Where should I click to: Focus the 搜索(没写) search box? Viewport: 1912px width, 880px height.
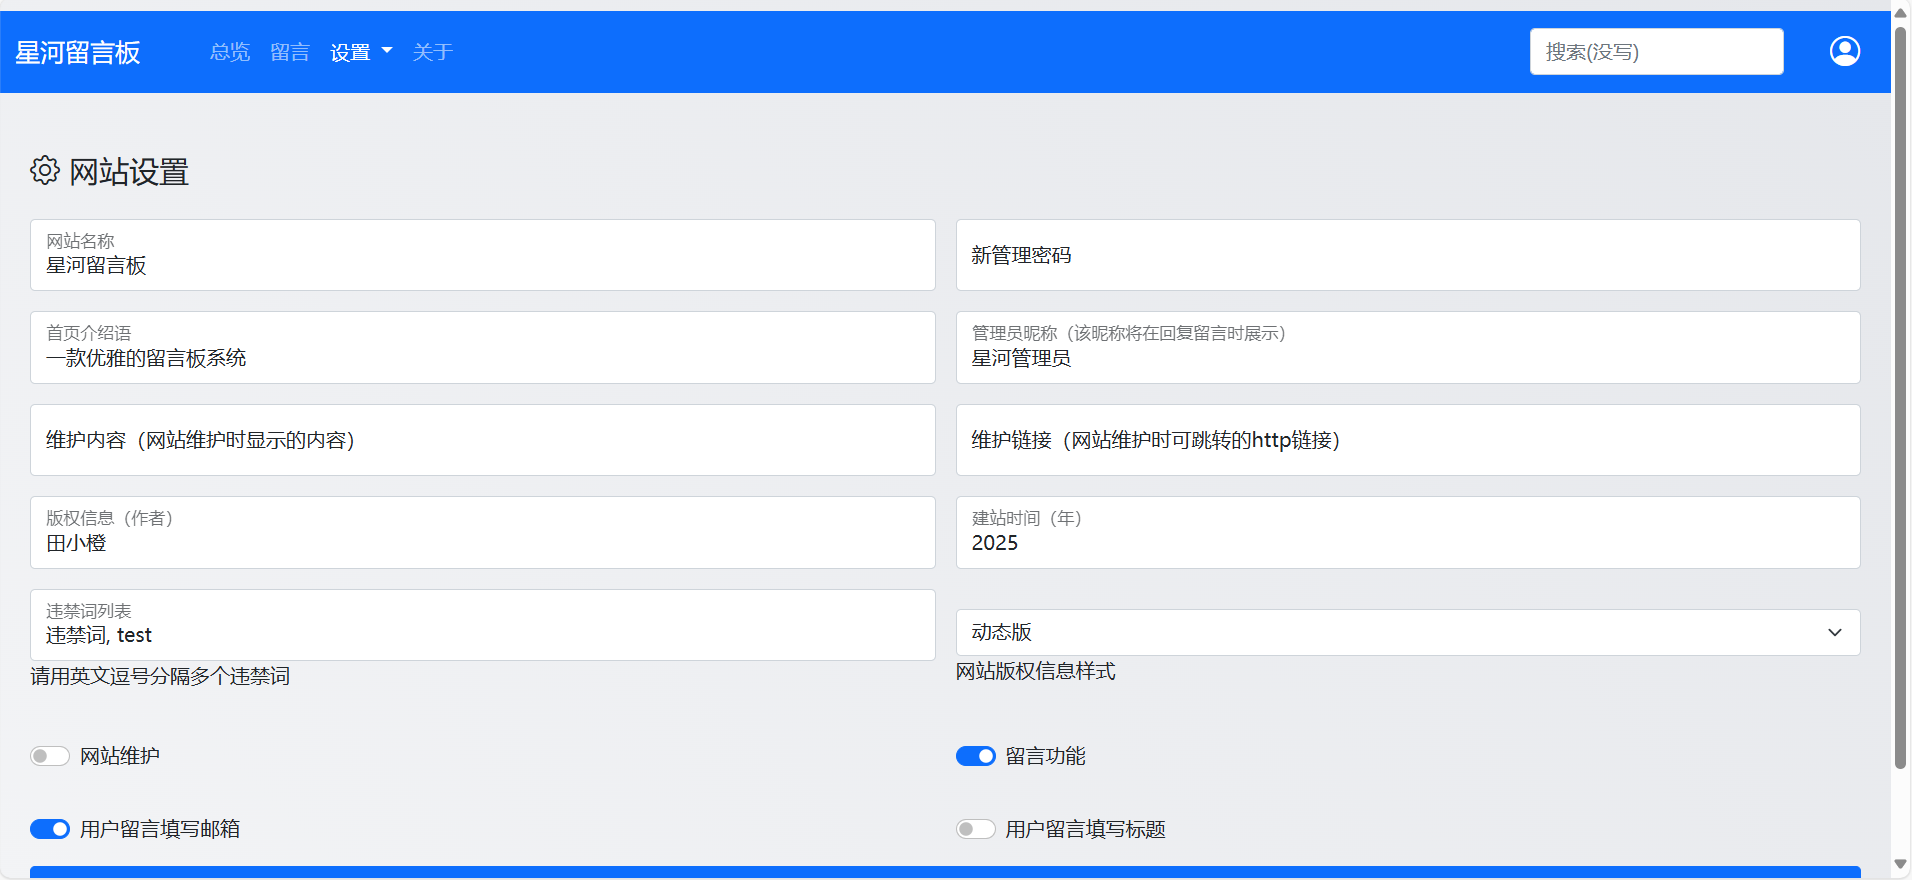point(1656,51)
